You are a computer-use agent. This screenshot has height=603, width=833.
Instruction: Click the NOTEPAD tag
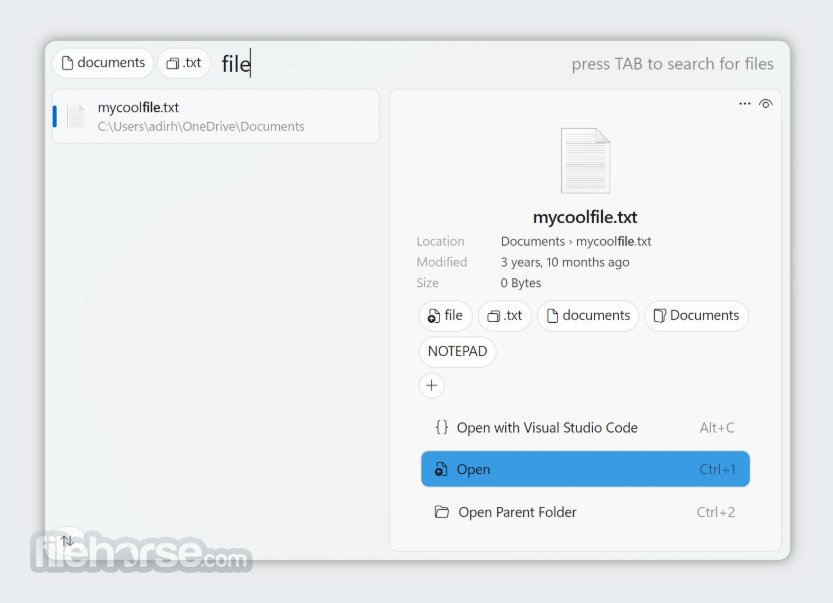click(x=457, y=351)
